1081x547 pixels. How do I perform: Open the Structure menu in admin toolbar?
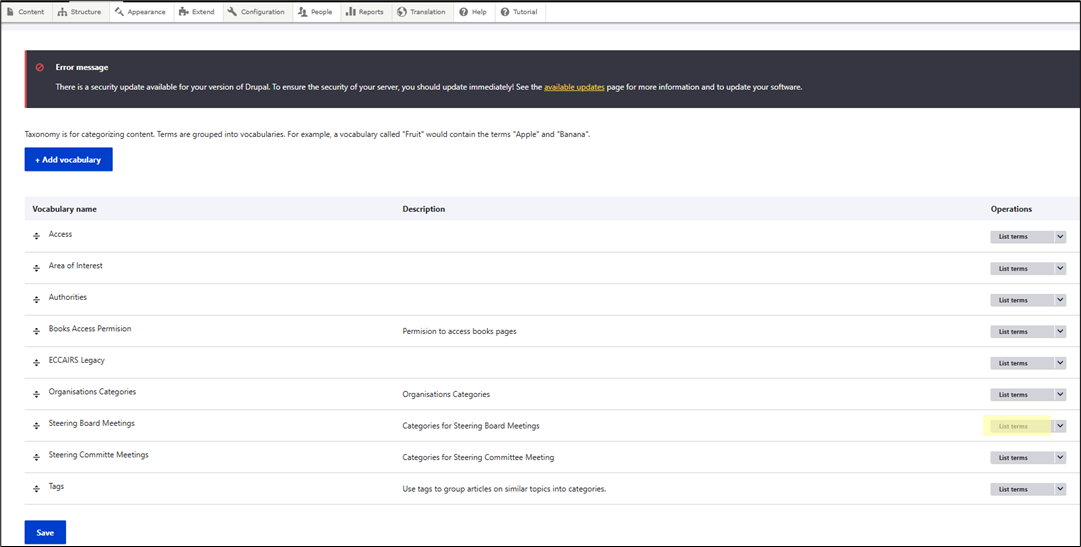[x=78, y=12]
